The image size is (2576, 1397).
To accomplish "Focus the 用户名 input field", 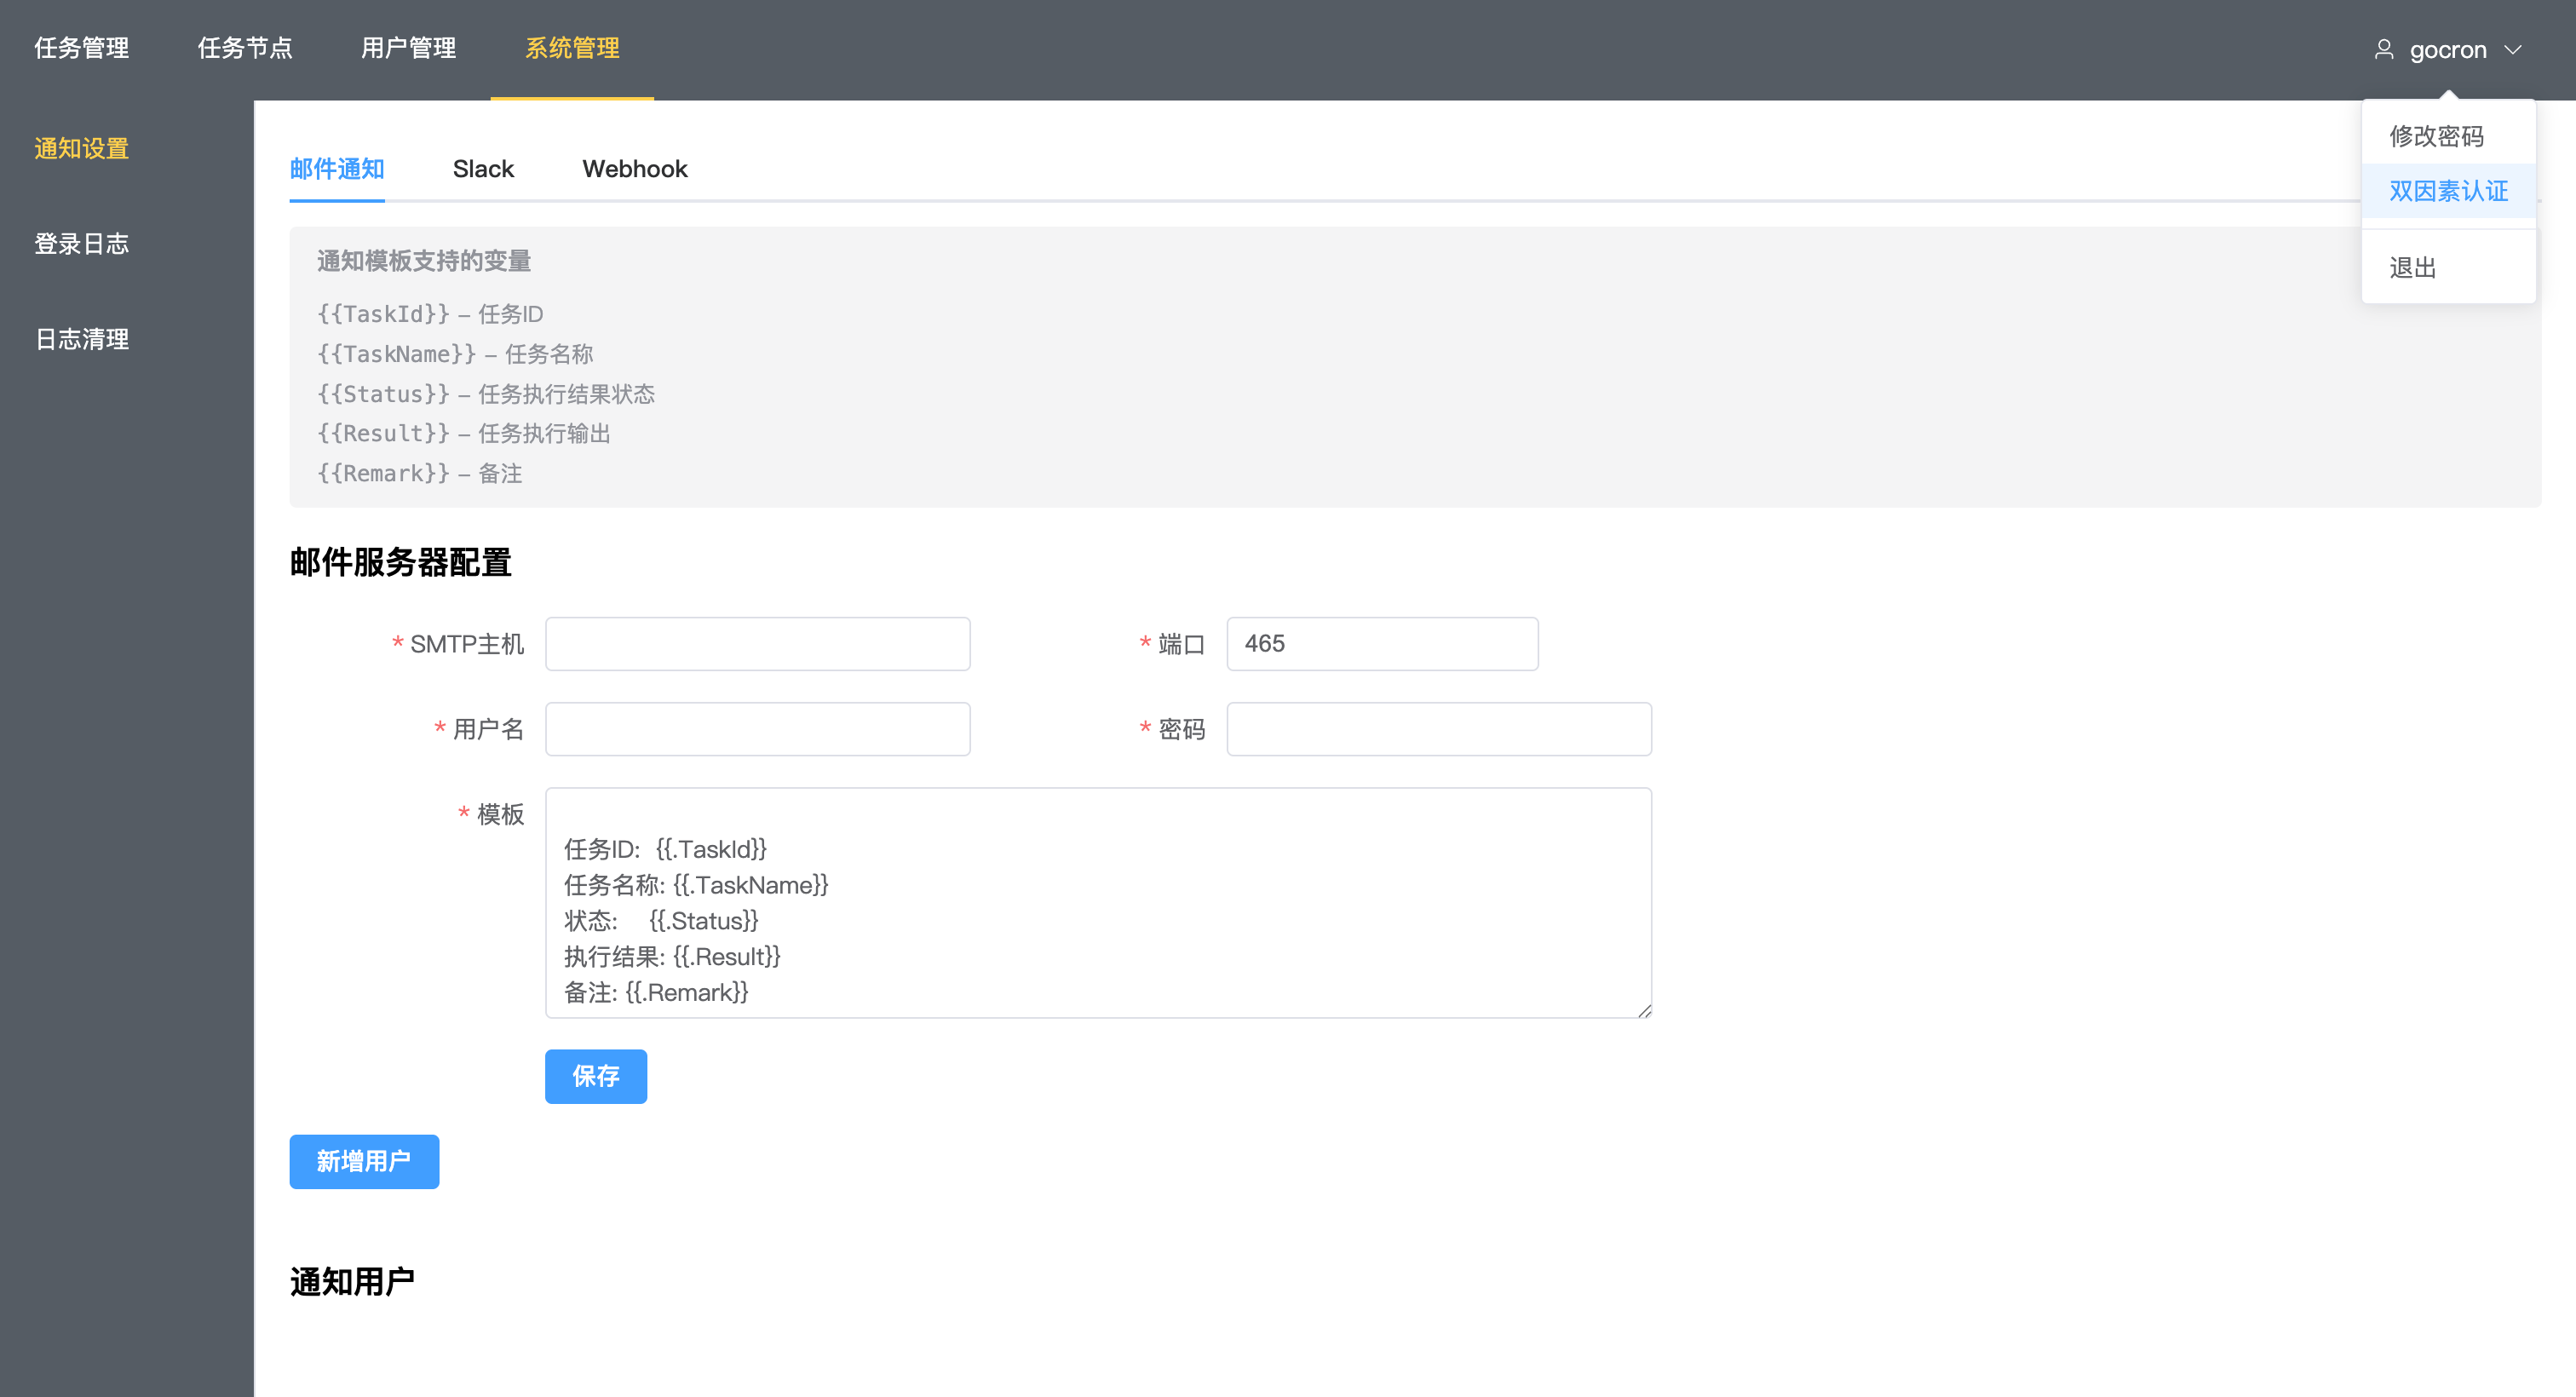I will [757, 729].
